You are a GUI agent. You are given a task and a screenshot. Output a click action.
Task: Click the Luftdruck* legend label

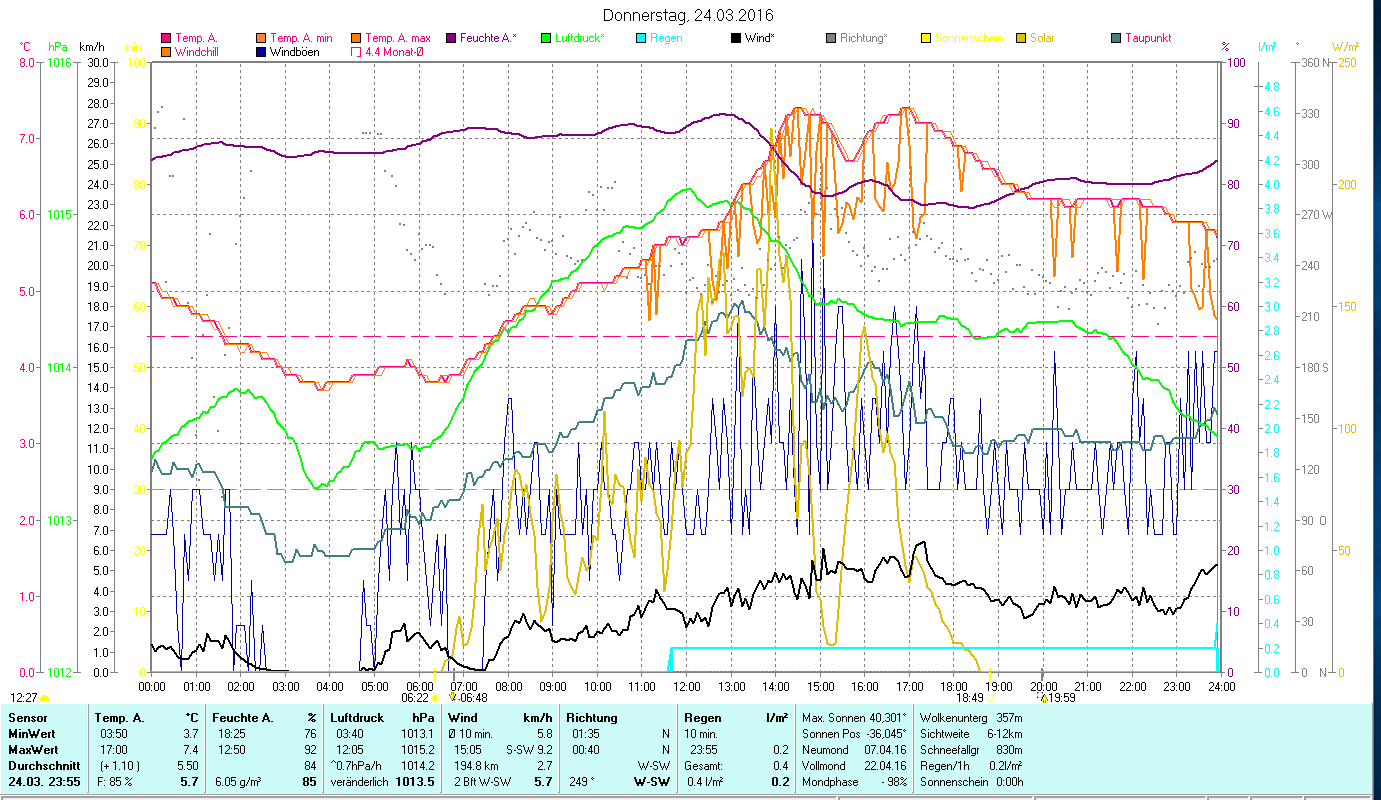[x=580, y=38]
